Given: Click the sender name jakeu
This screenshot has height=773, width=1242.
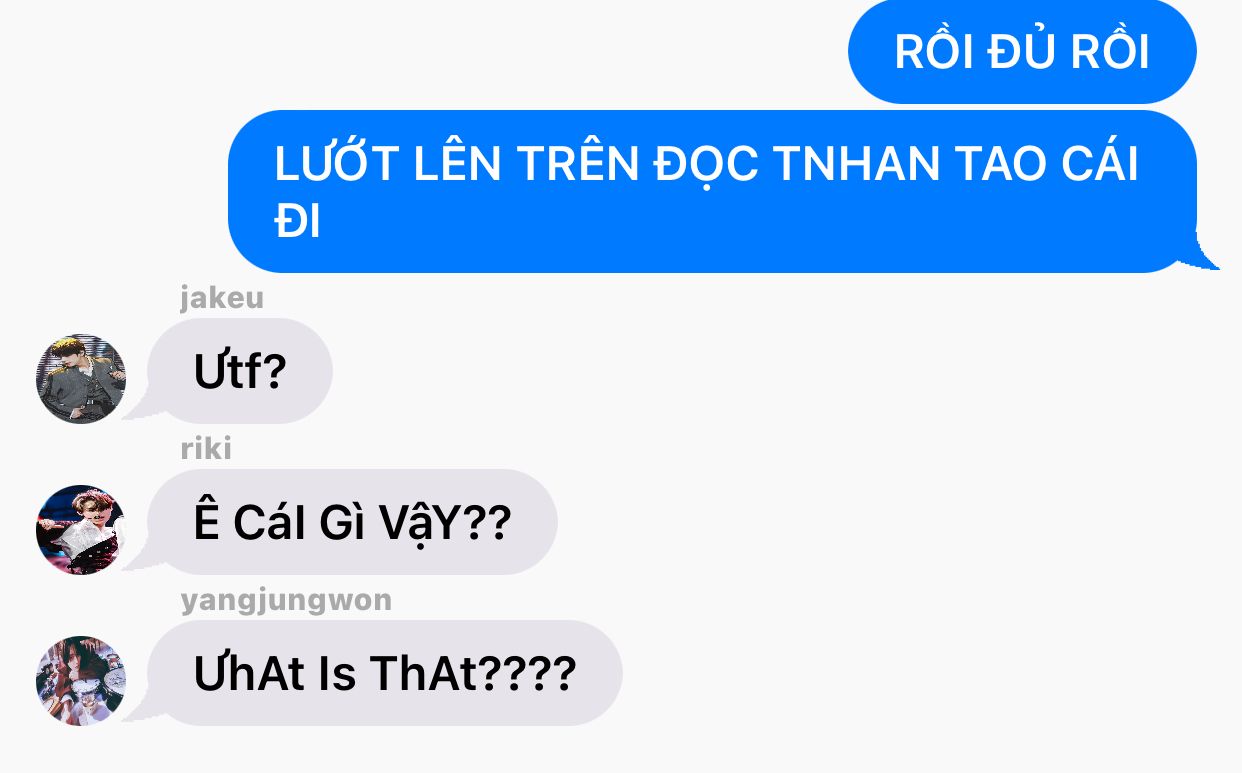Looking at the screenshot, I should pos(222,299).
